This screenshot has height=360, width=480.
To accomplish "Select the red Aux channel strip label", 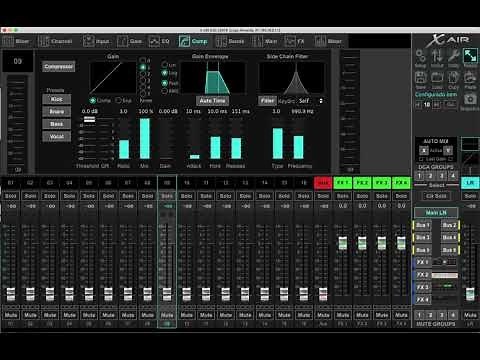I will (x=323, y=183).
